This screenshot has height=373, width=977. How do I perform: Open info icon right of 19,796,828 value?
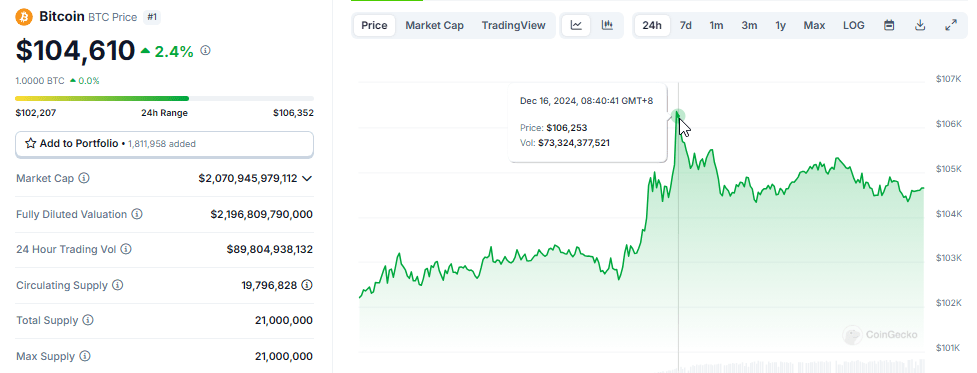307,285
